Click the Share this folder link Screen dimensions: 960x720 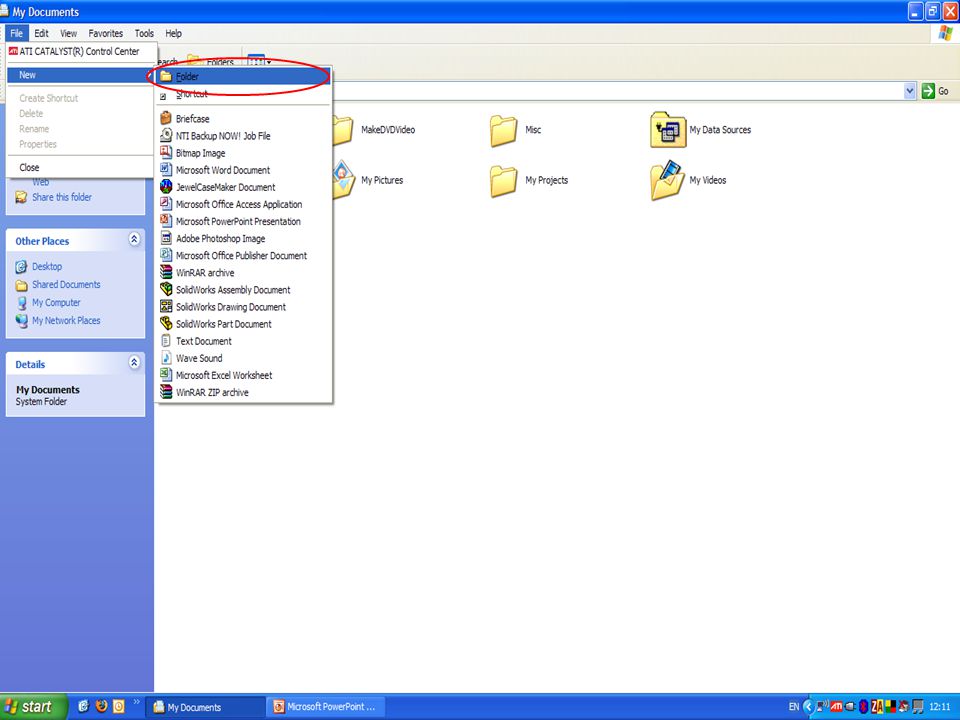[x=62, y=197]
